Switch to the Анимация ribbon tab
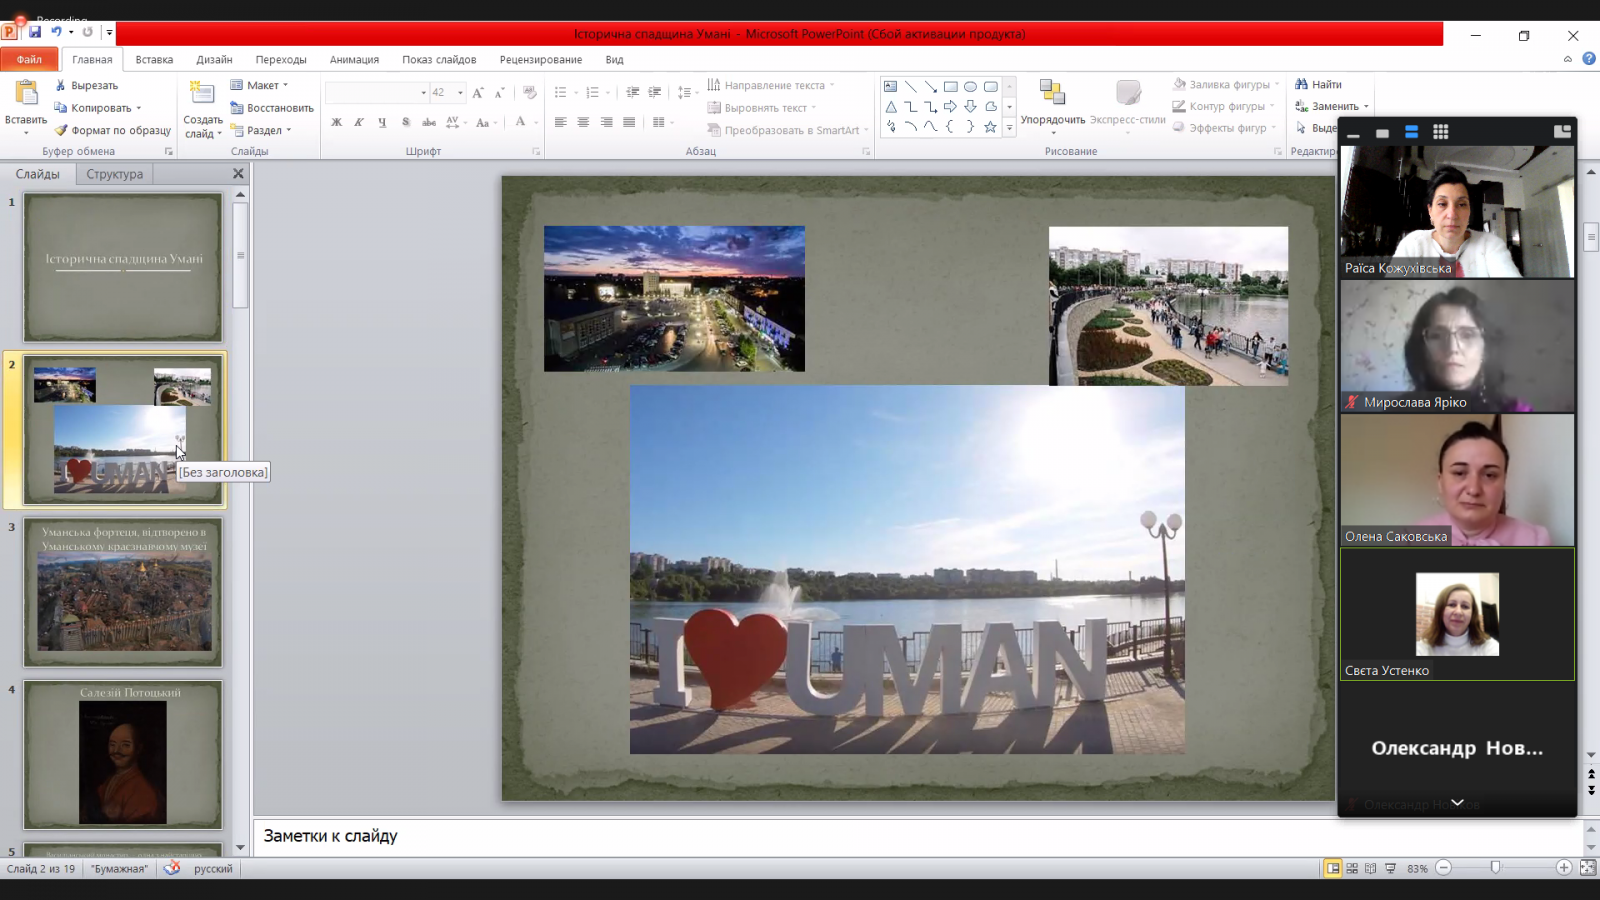The image size is (1600, 900). click(x=354, y=59)
